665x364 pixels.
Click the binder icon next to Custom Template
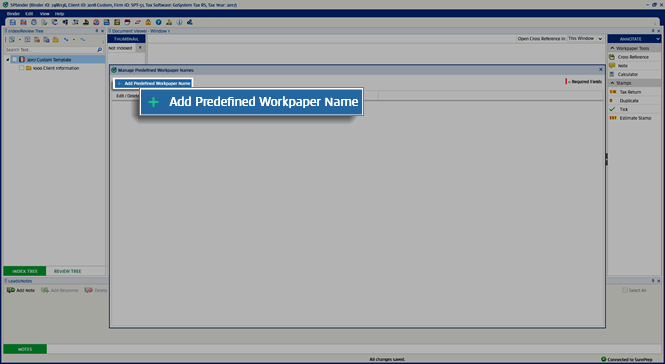click(22, 59)
